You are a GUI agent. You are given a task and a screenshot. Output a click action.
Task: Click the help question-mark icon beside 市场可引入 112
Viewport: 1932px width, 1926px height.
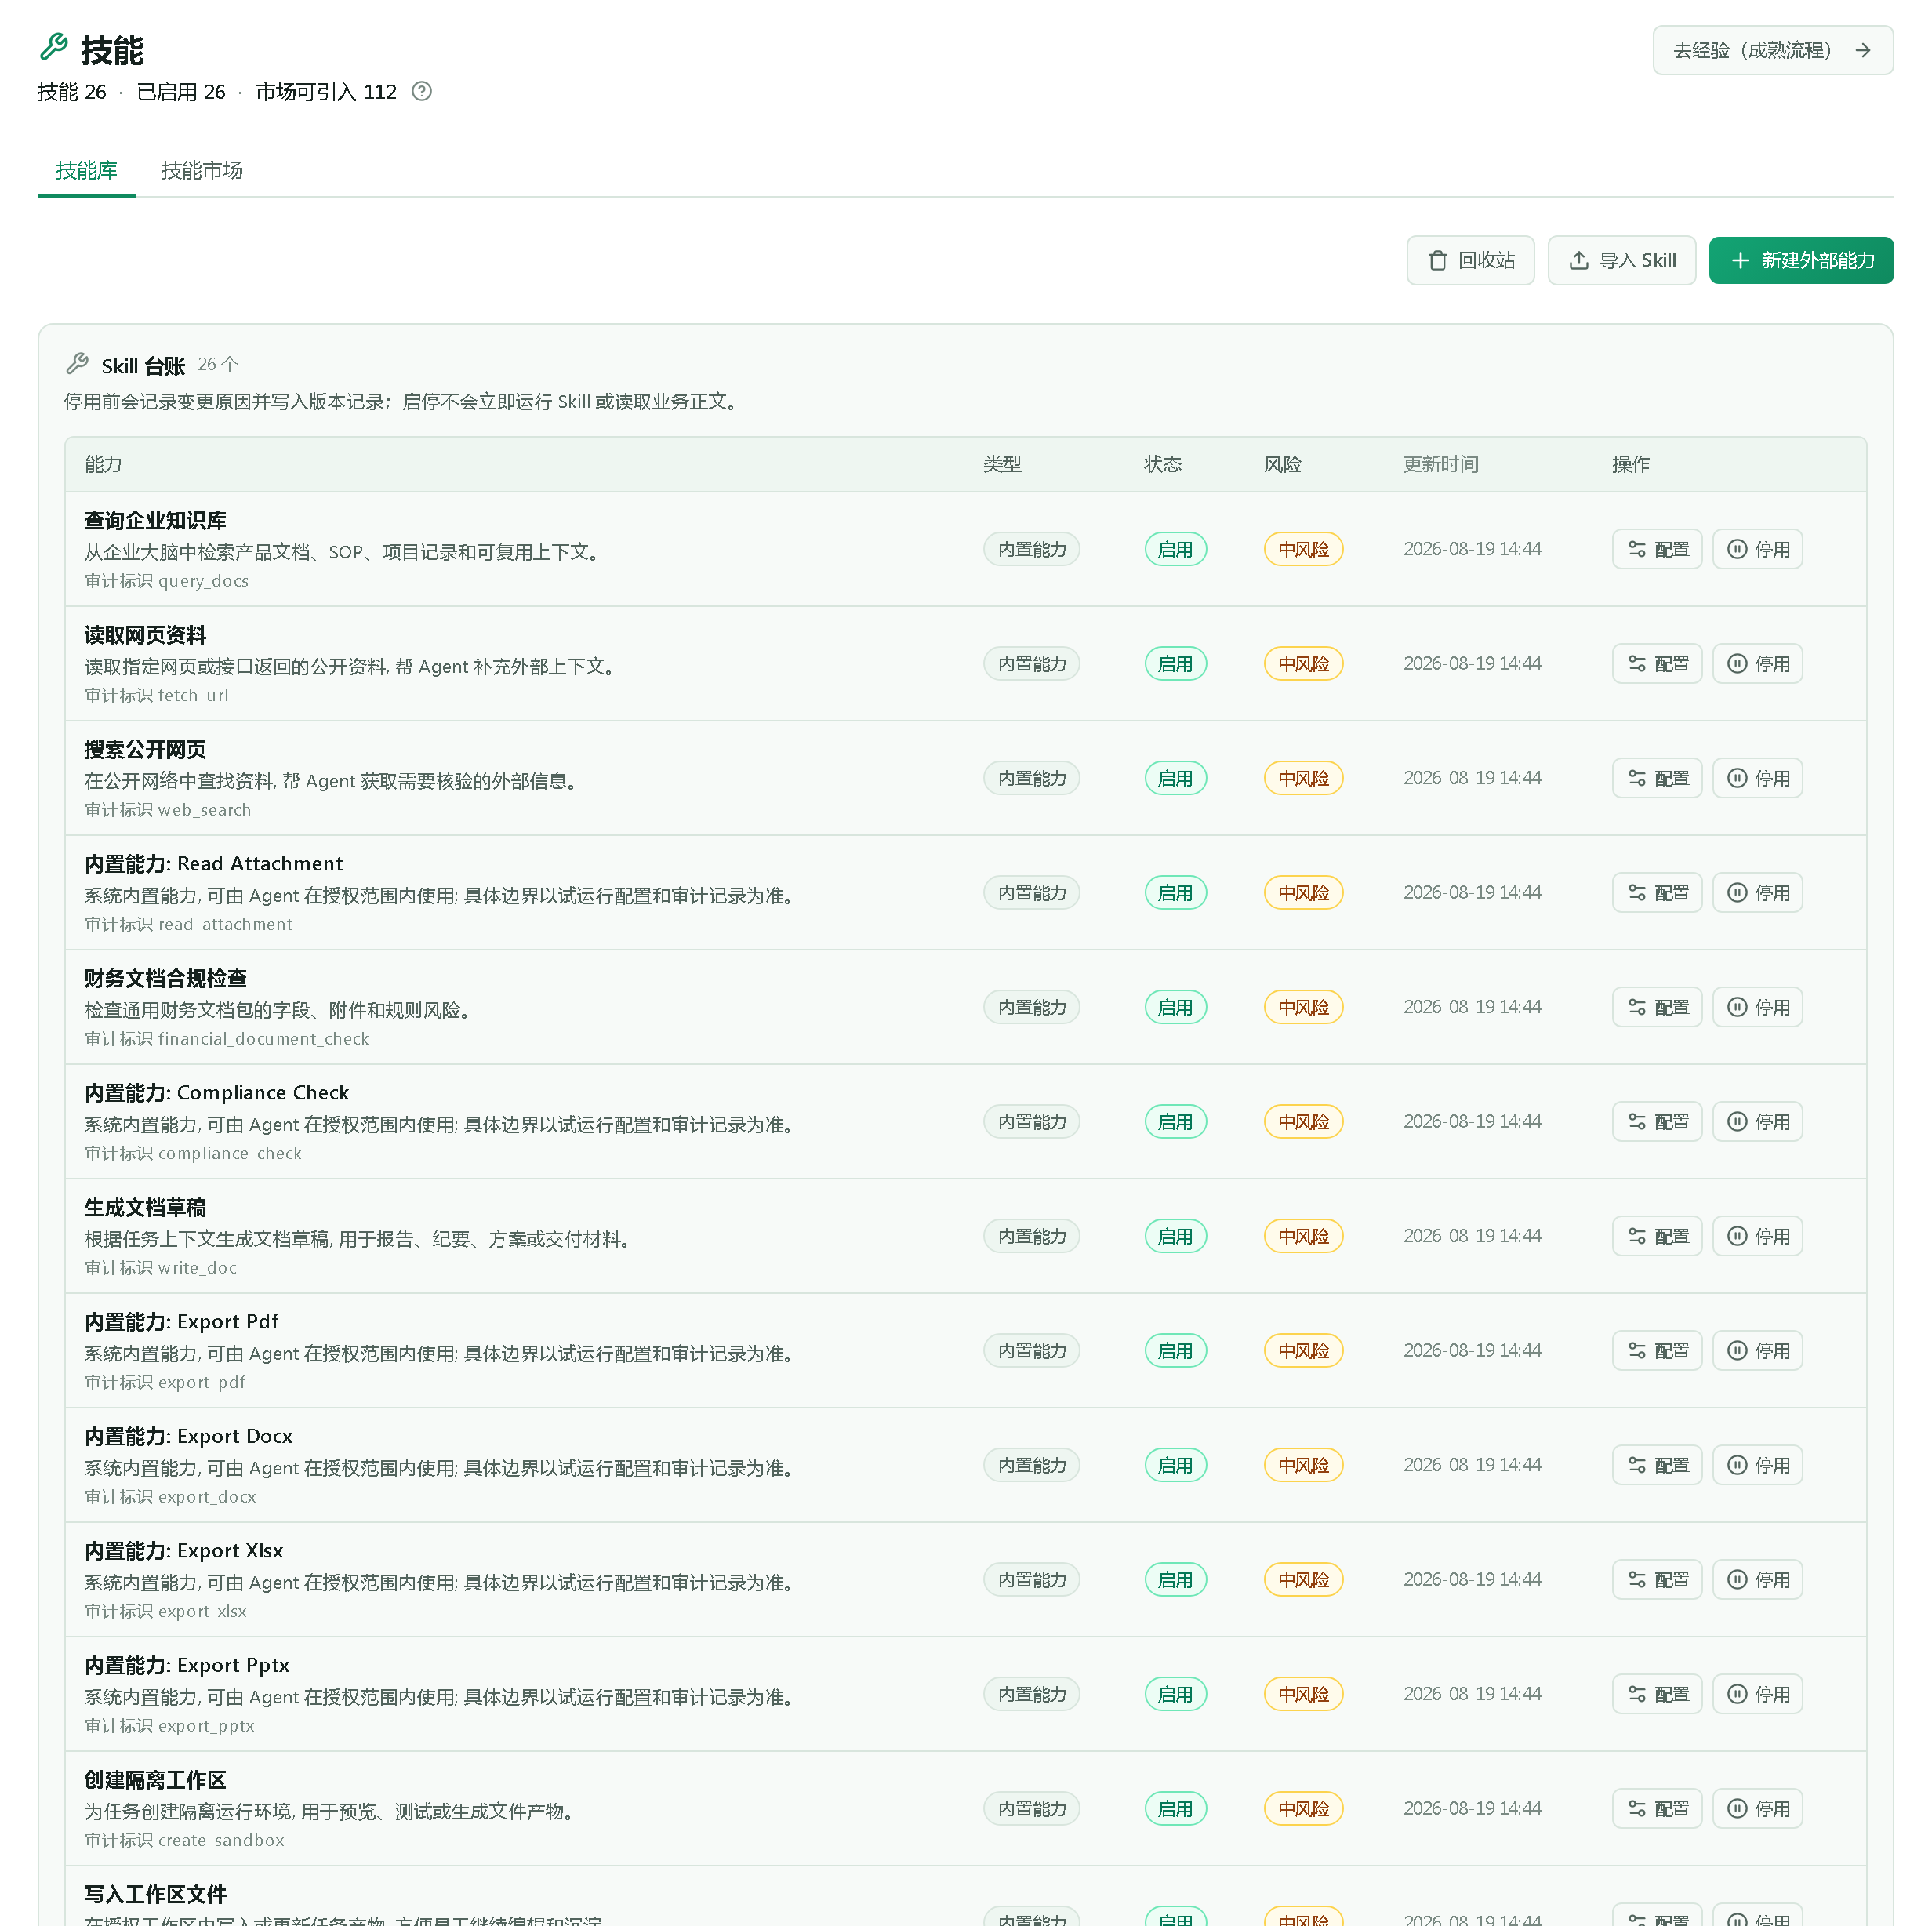point(422,92)
